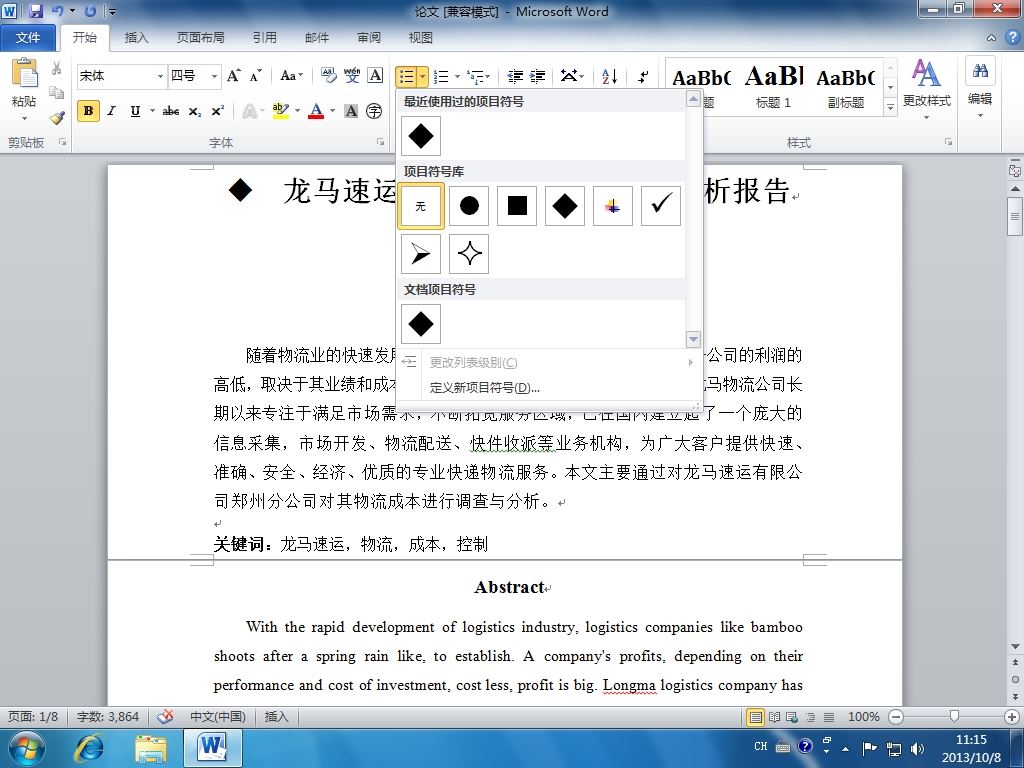Open the font color dropdown arrow

(x=332, y=111)
